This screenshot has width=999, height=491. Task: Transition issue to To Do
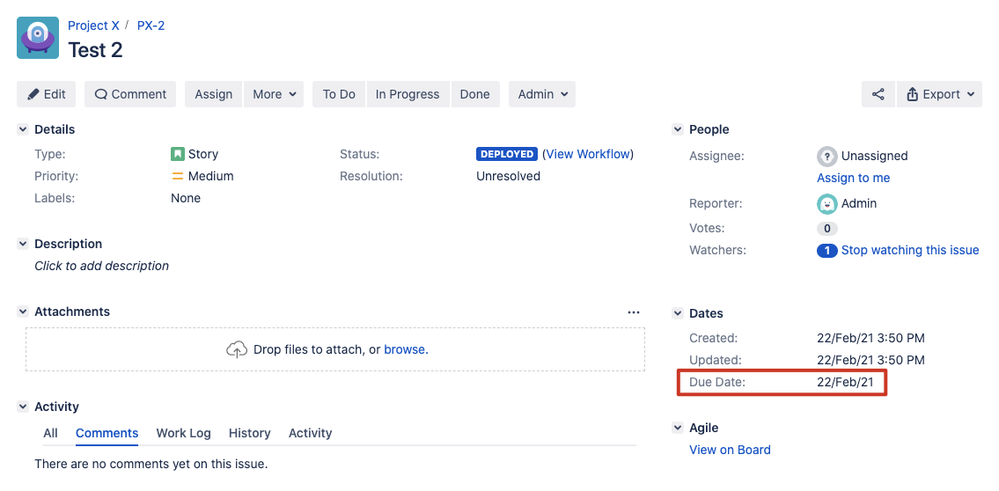[339, 94]
